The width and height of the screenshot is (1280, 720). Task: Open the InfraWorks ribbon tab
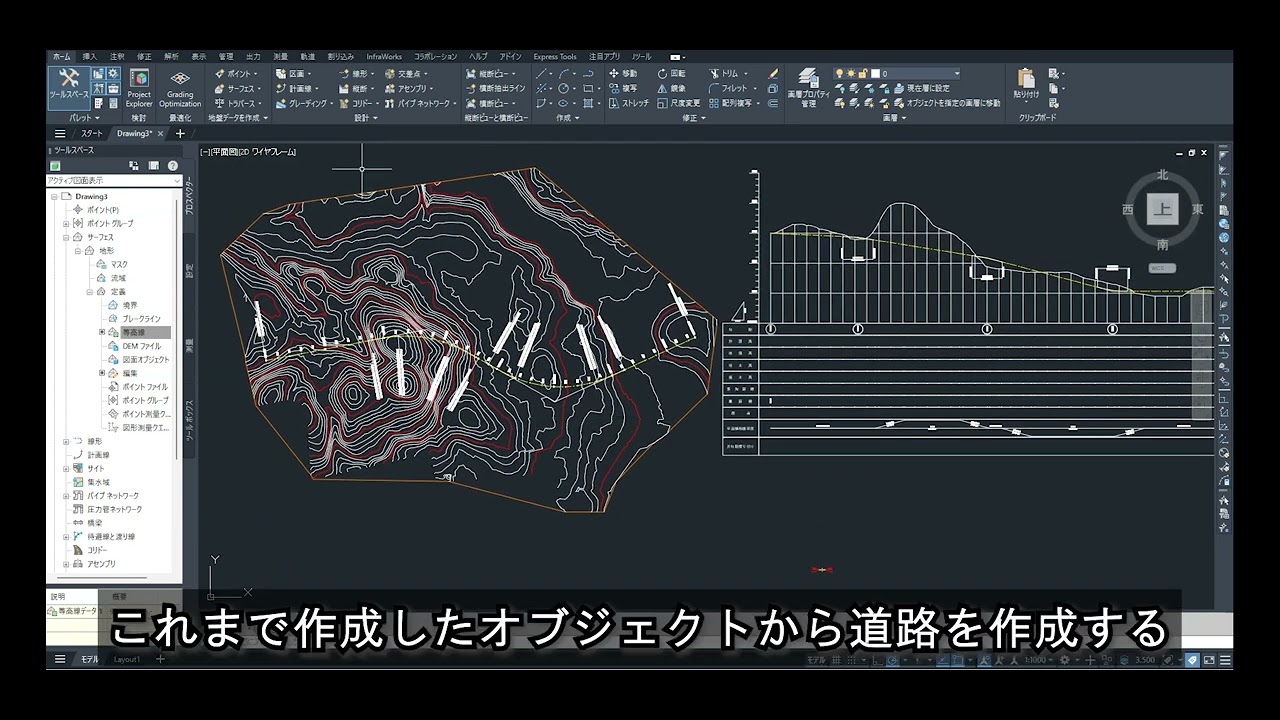(384, 57)
